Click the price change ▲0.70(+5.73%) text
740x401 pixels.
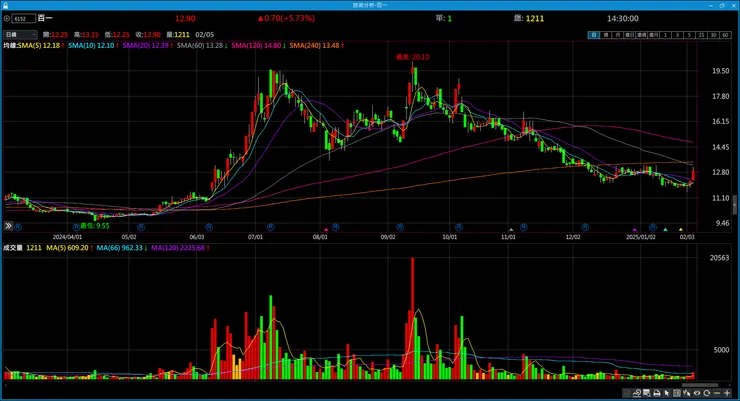pos(286,18)
